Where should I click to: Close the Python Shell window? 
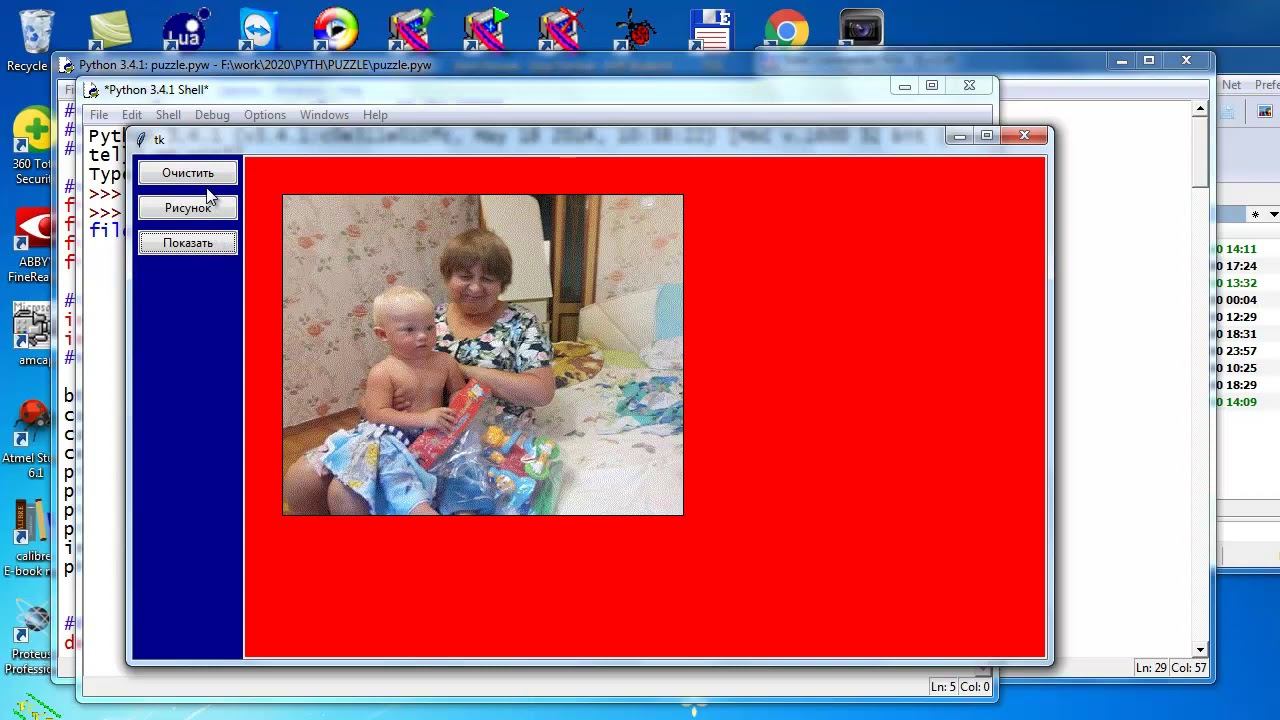(969, 86)
